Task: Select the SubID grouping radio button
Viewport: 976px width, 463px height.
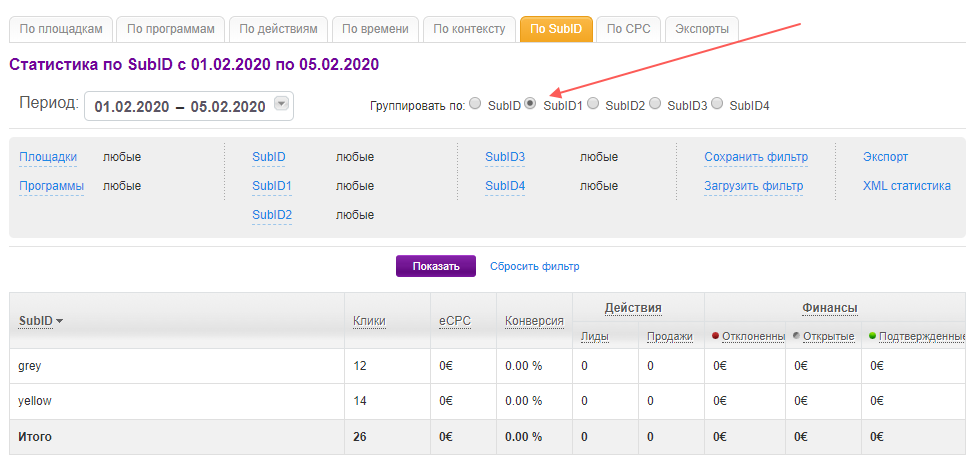Action: pyautogui.click(x=475, y=103)
